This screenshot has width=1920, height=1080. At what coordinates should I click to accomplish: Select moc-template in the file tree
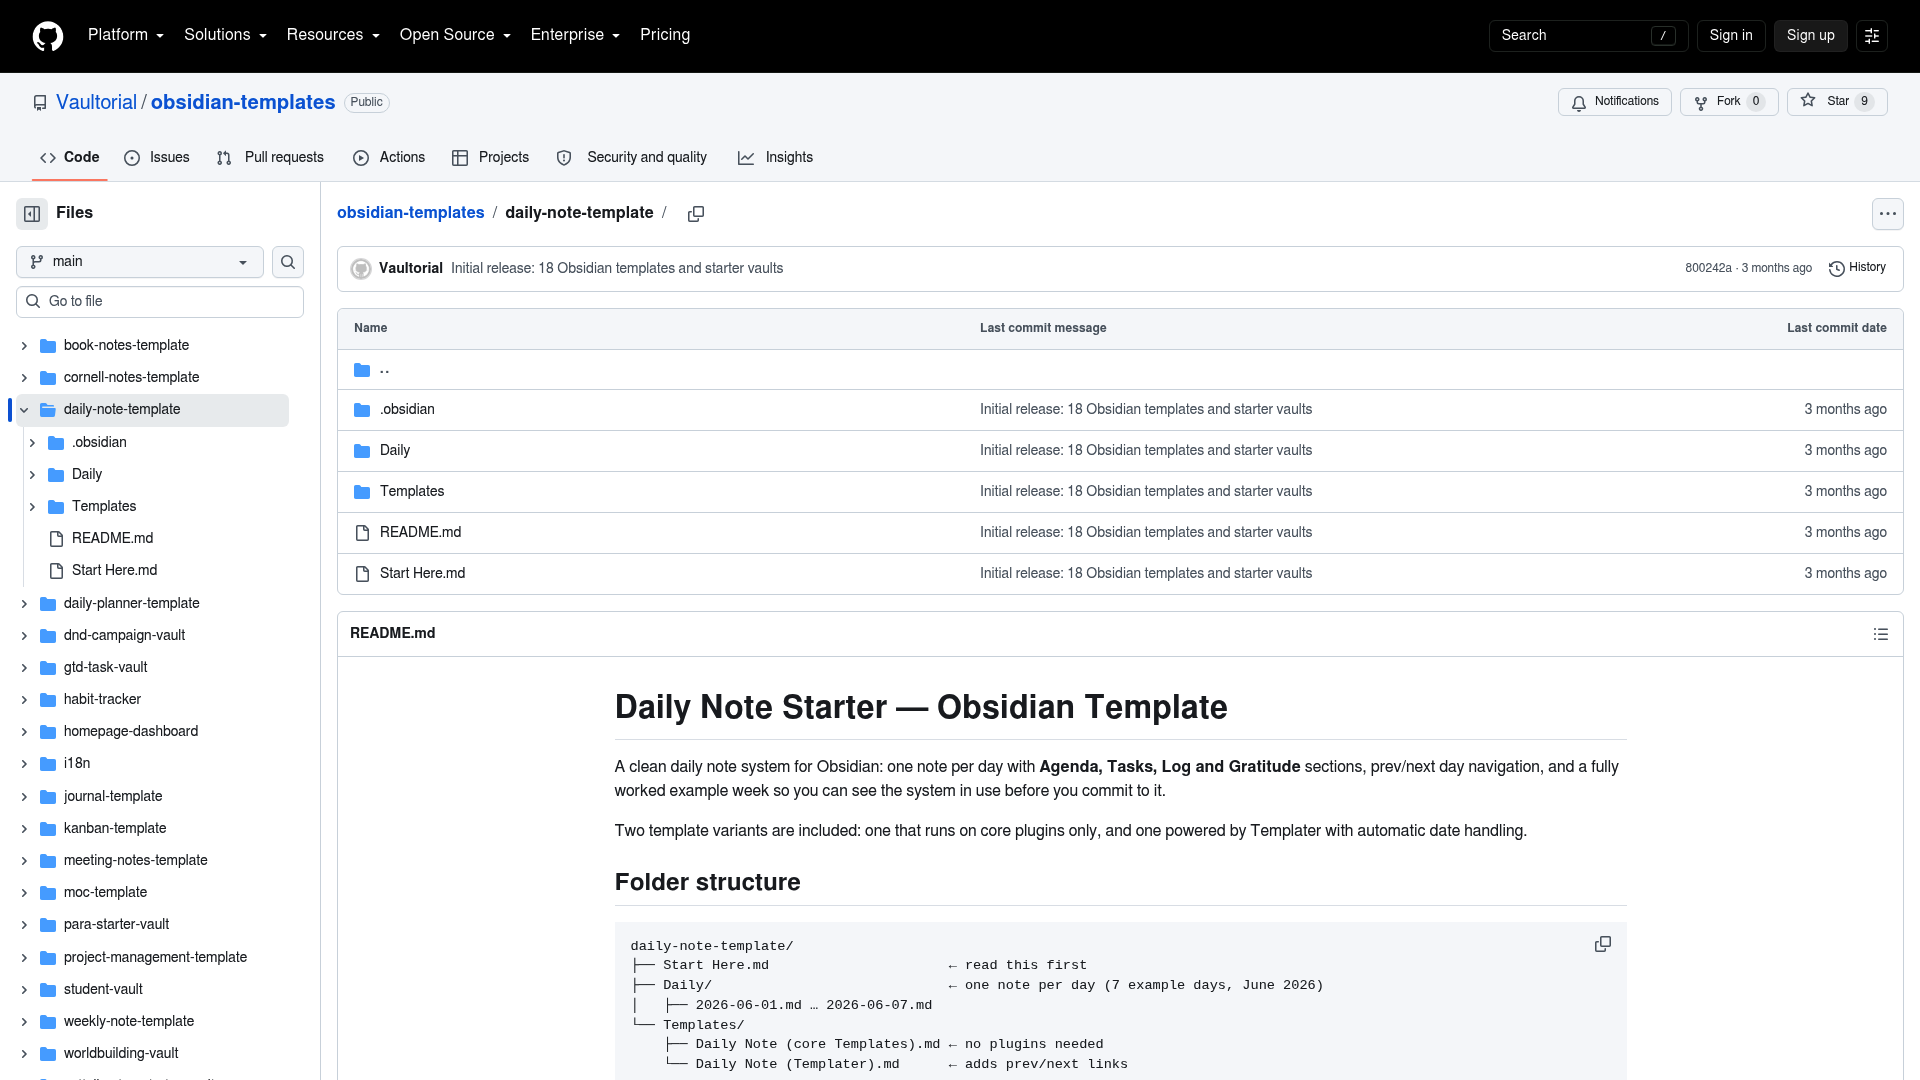pyautogui.click(x=105, y=893)
